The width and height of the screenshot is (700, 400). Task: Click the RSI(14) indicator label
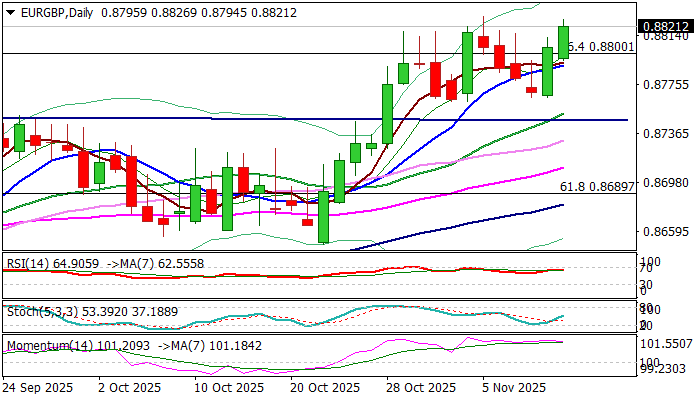point(27,264)
